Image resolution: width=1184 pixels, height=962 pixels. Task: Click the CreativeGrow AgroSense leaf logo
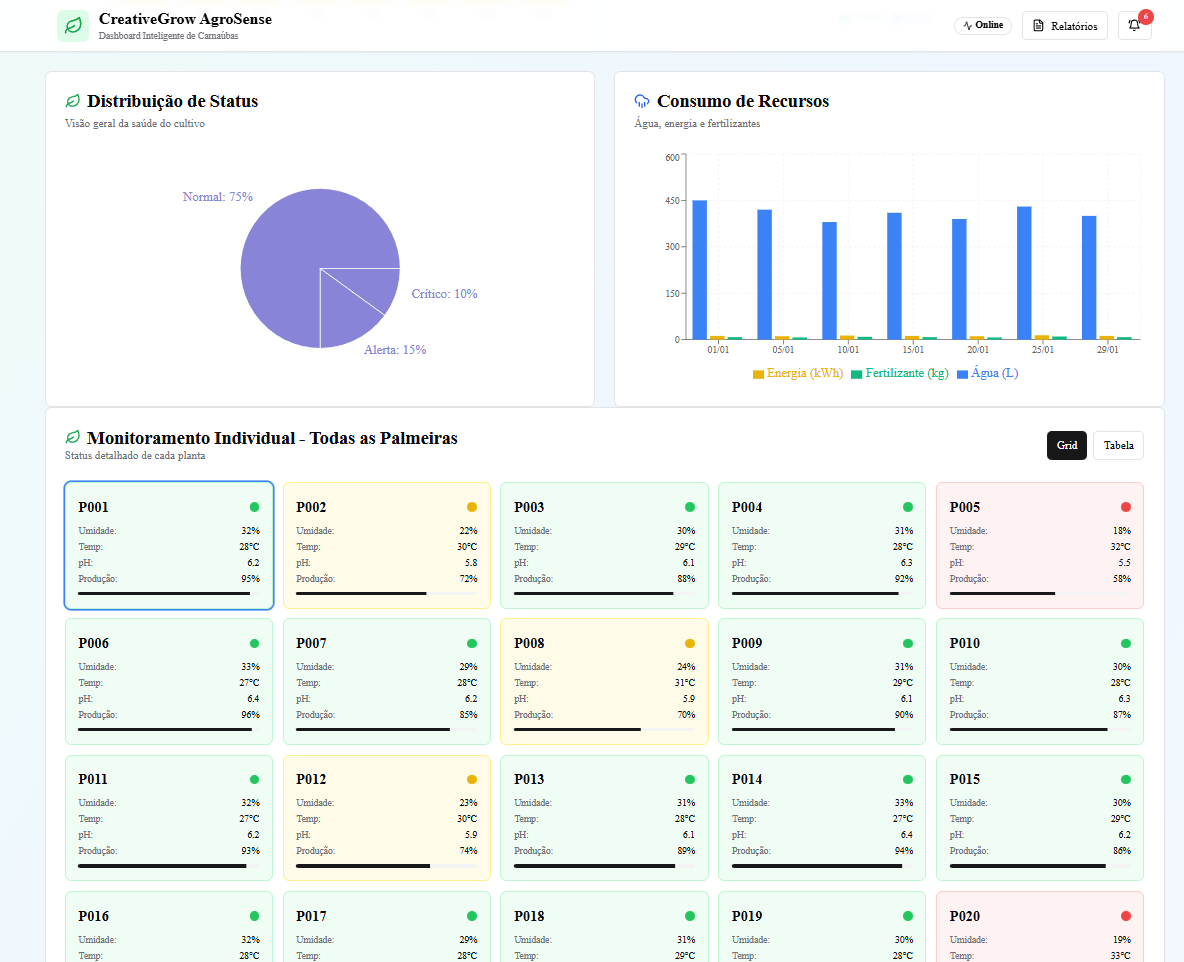(73, 26)
